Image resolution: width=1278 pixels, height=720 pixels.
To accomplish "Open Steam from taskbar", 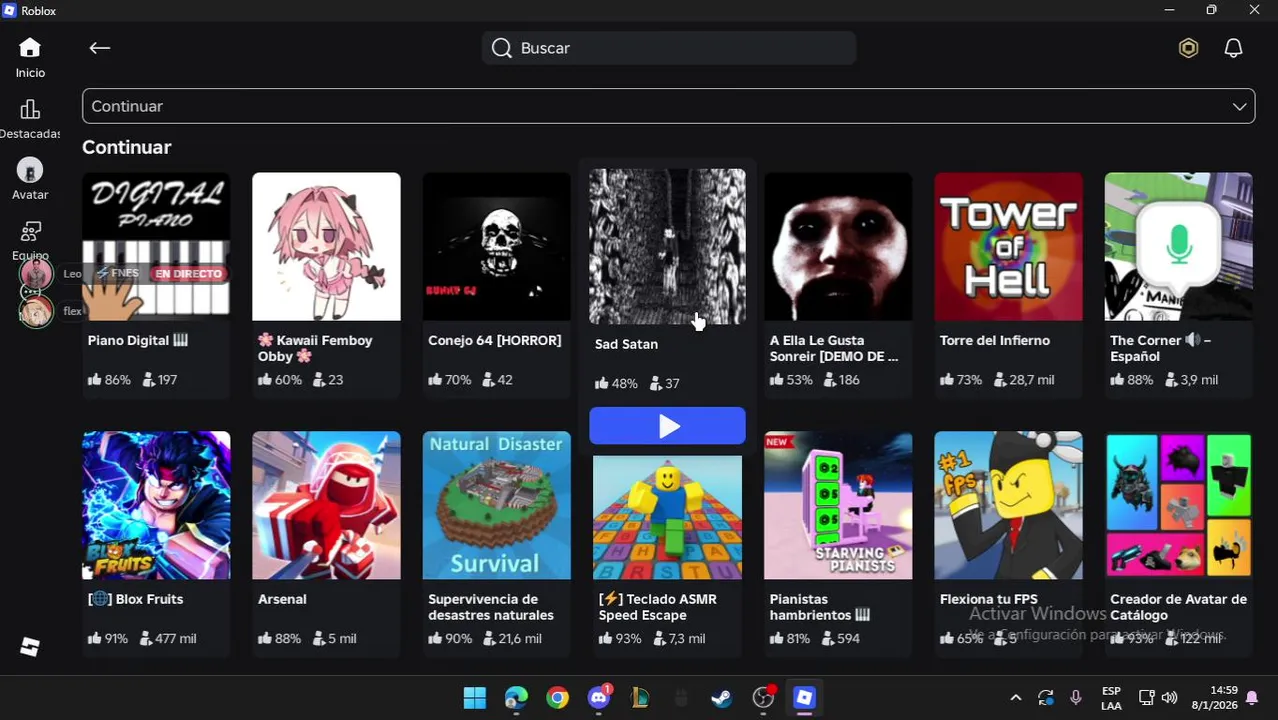I will click(721, 698).
